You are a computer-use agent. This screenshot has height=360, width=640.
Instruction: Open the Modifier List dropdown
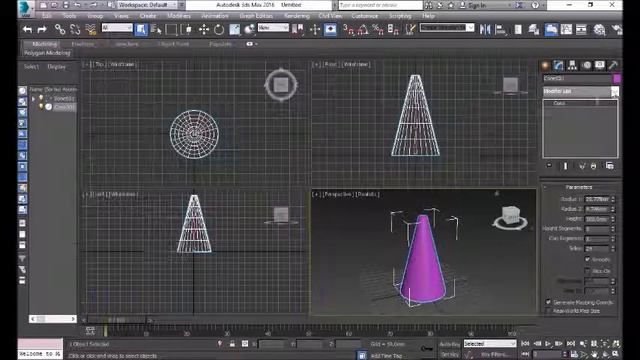[x=580, y=91]
